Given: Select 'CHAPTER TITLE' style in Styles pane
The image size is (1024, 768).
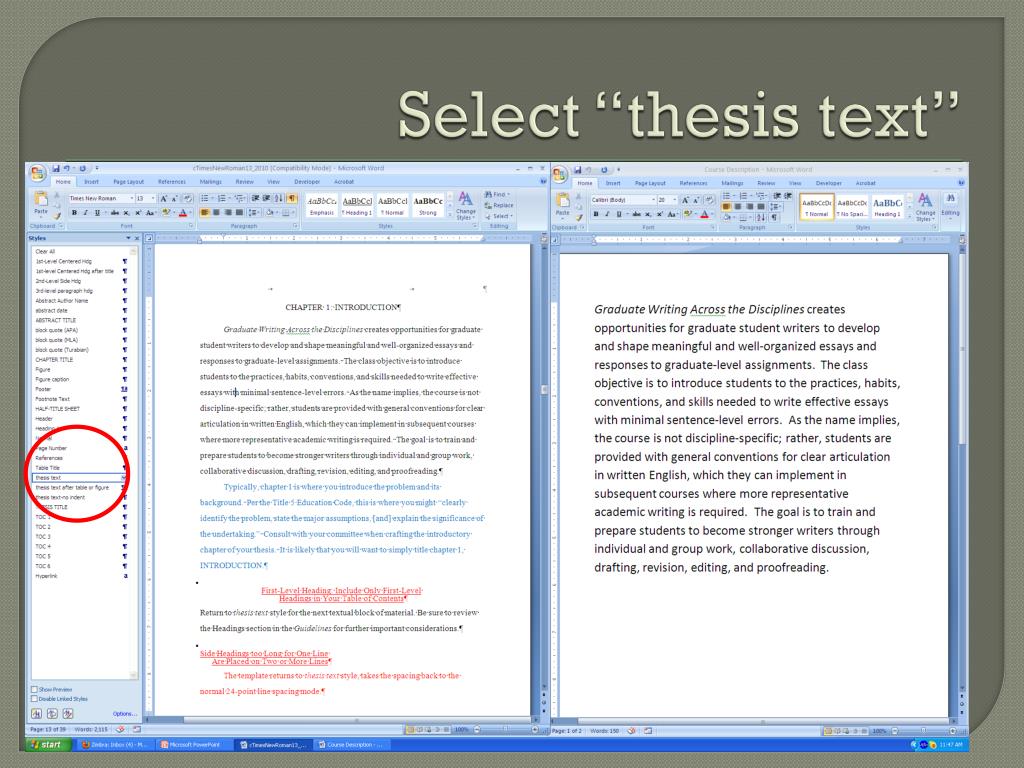Looking at the screenshot, I should click(x=78, y=360).
